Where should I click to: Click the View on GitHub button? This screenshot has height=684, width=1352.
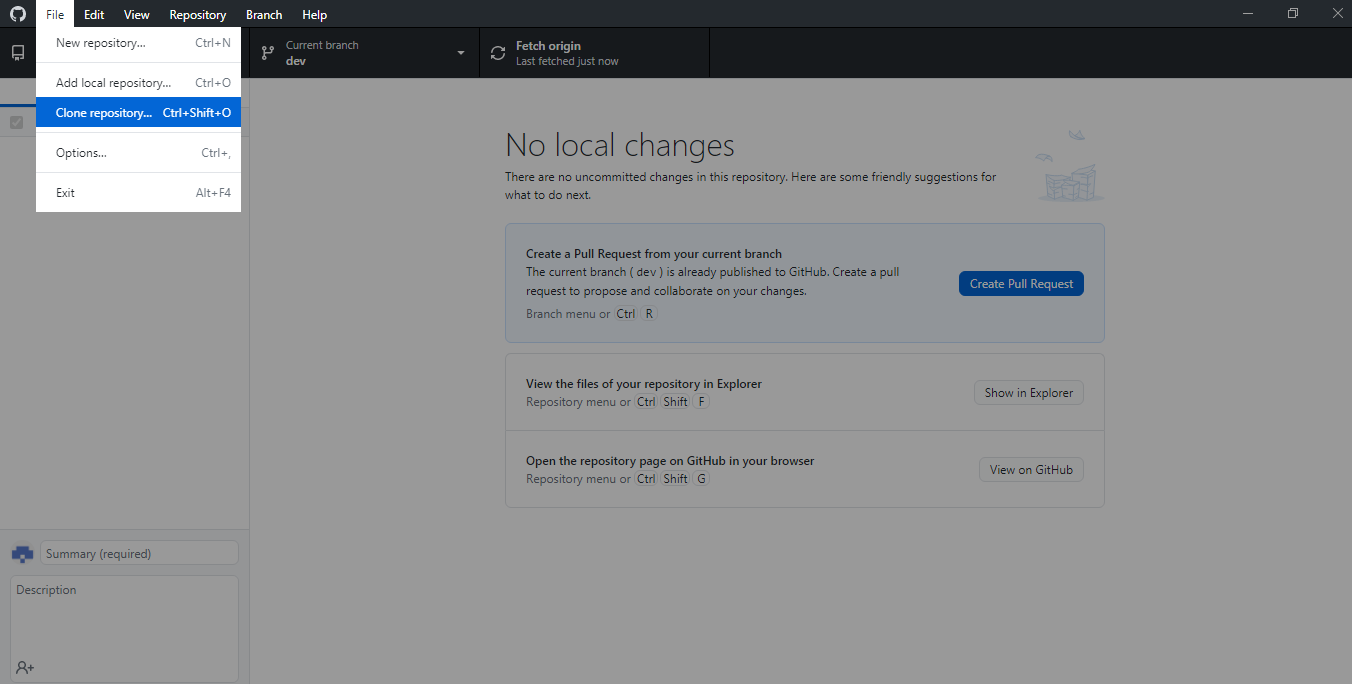[x=1030, y=470]
